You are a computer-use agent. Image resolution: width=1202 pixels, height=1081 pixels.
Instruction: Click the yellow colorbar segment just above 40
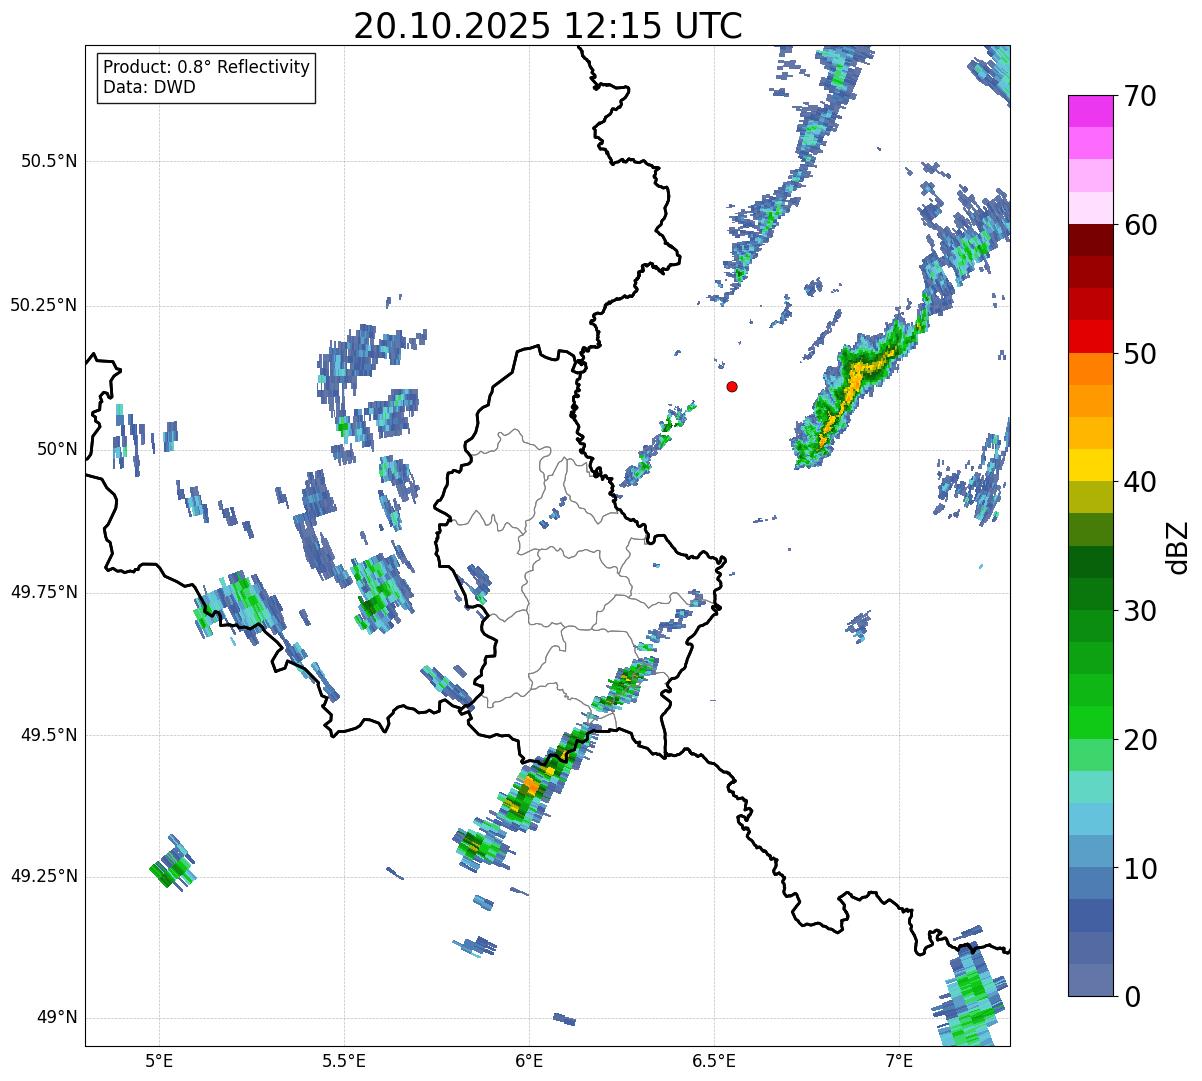tap(1090, 466)
